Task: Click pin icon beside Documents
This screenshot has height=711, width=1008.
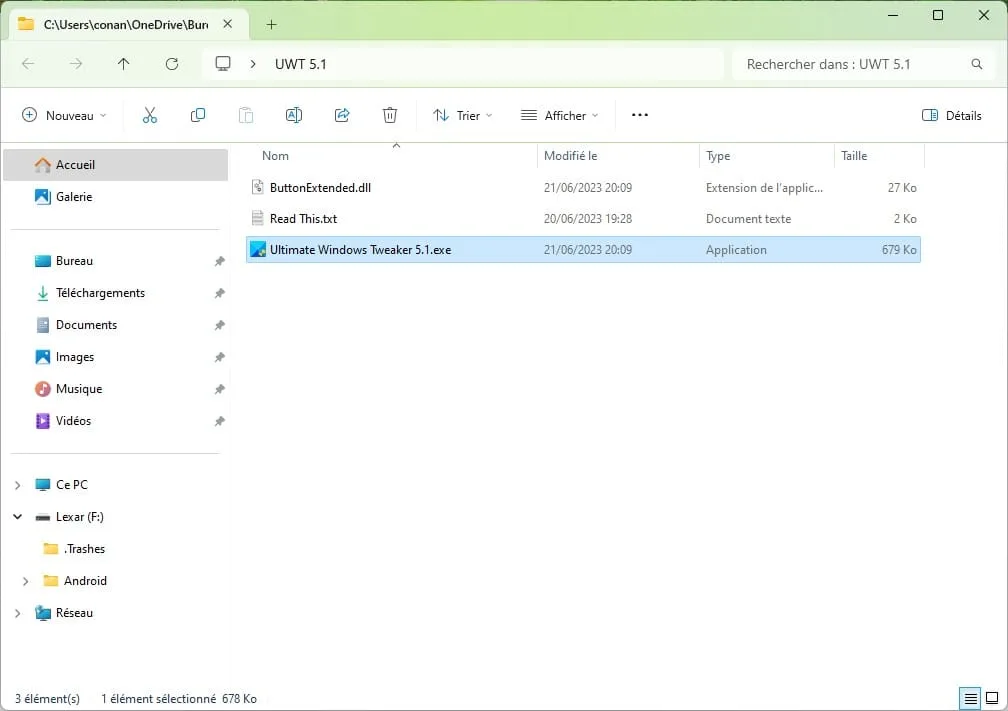Action: pos(219,325)
